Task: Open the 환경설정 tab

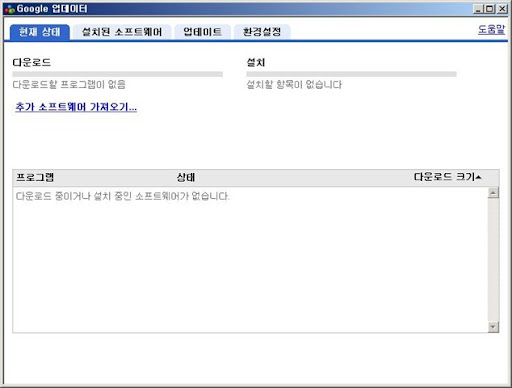Action: click(262, 32)
